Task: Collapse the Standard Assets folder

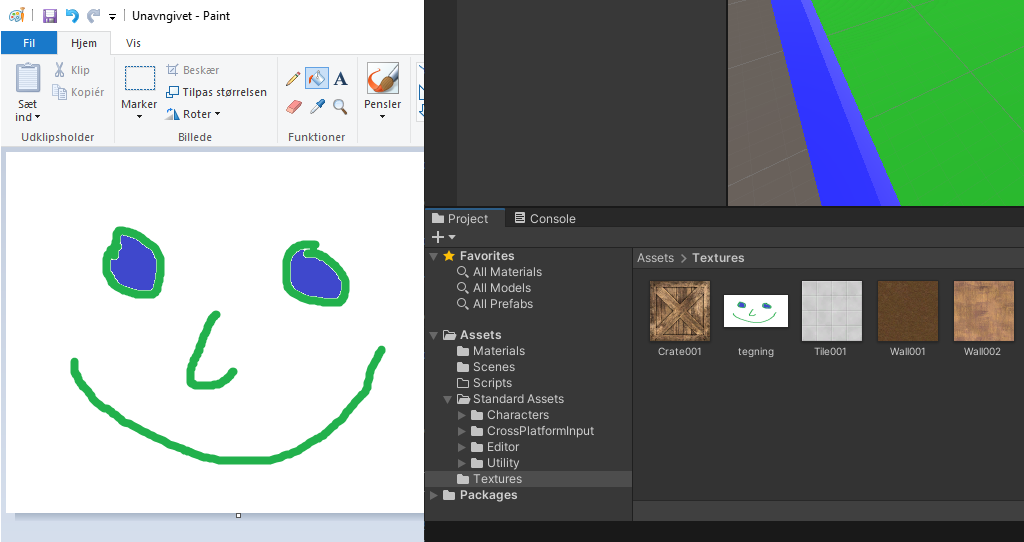Action: click(447, 399)
